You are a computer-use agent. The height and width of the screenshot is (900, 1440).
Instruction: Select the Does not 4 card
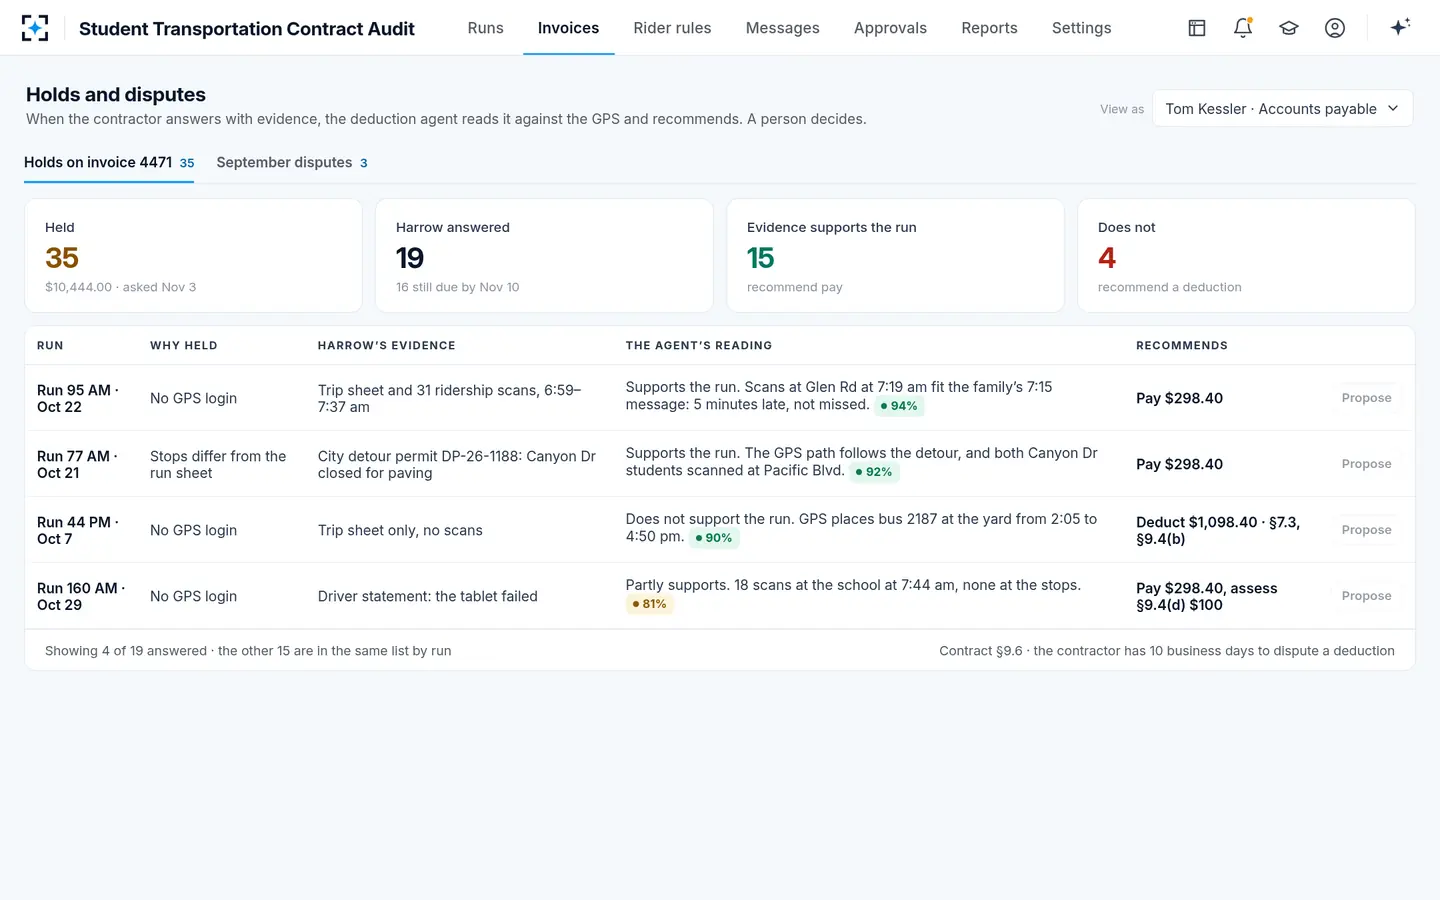pyautogui.click(x=1246, y=256)
